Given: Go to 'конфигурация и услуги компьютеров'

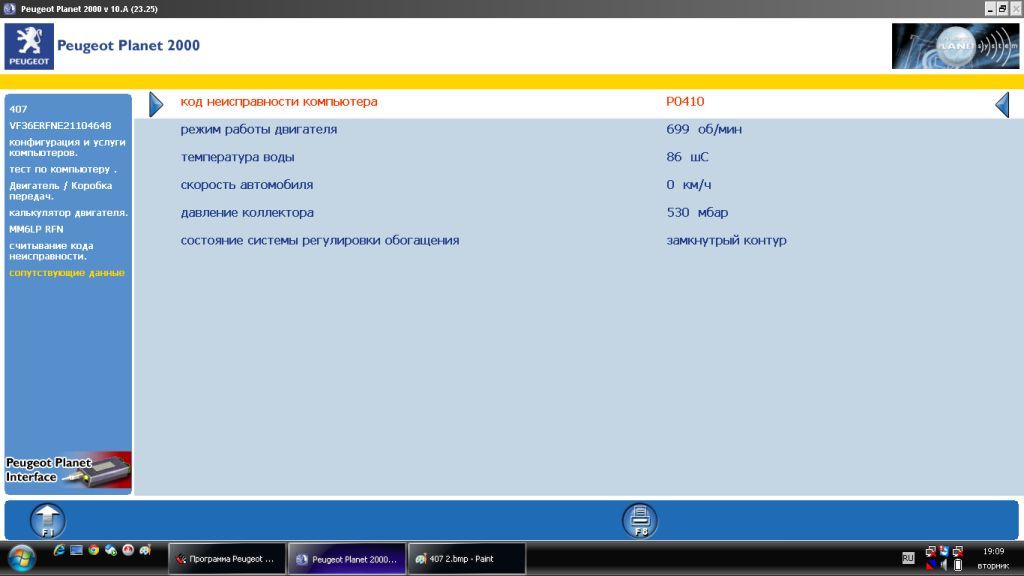Looking at the screenshot, I should [67, 147].
